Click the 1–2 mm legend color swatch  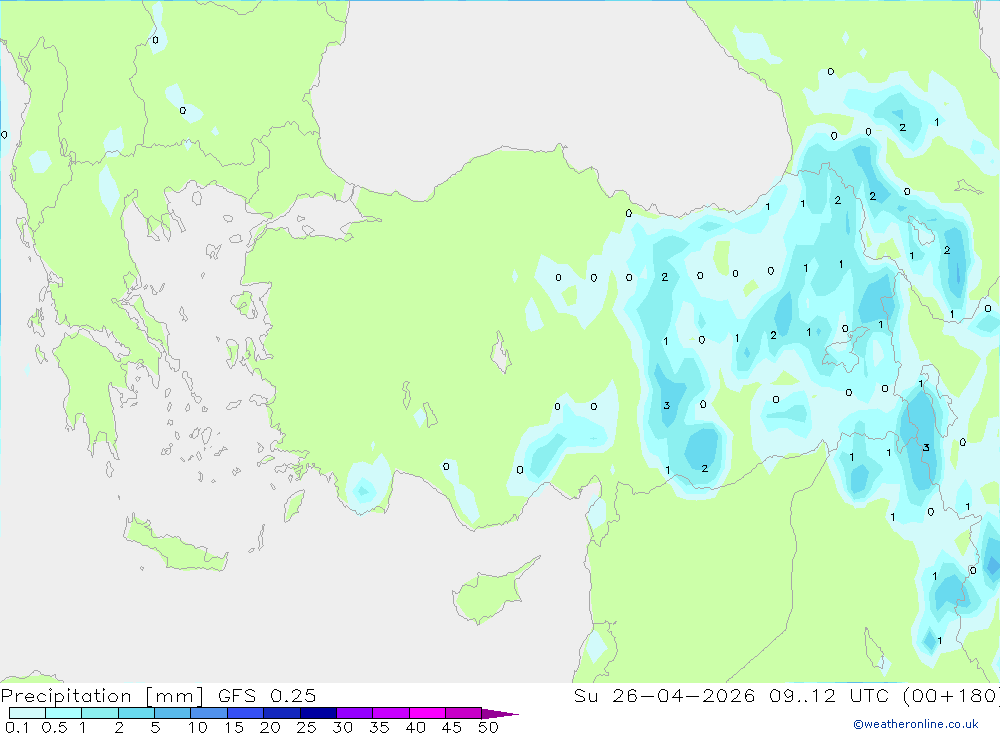(100, 713)
